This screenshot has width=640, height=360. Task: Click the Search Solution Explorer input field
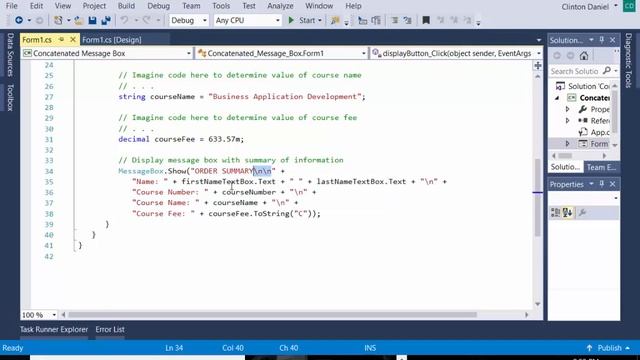tap(576, 71)
